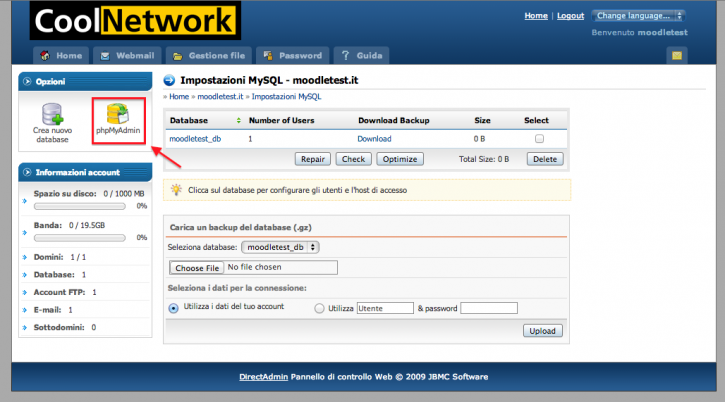Open the Home navigation tab
The image size is (725, 402).
click(61, 56)
